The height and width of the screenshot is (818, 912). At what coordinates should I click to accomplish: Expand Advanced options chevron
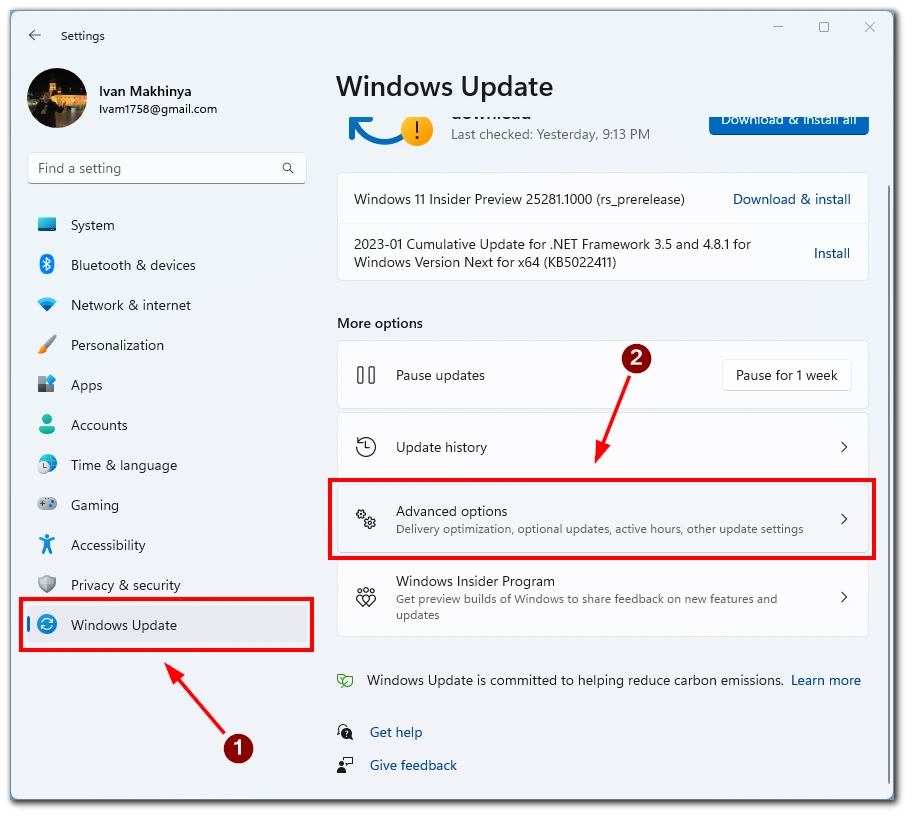pos(844,519)
